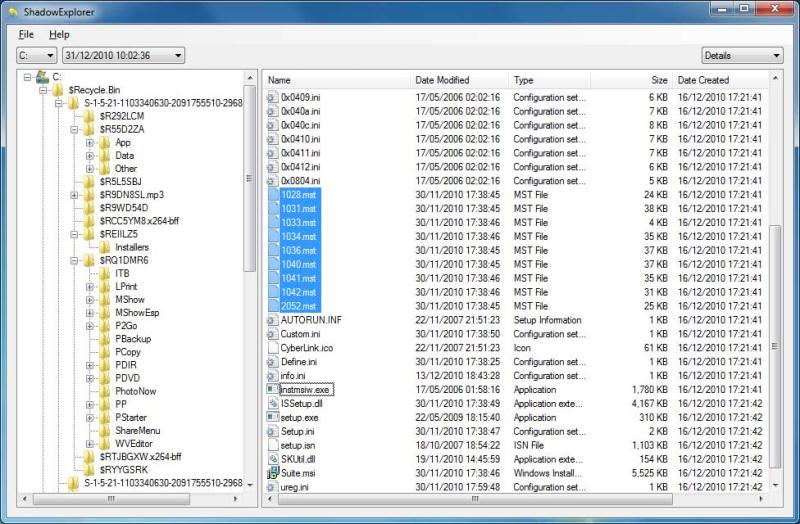Select the MShowEsp folder in tree

pyautogui.click(x=137, y=313)
